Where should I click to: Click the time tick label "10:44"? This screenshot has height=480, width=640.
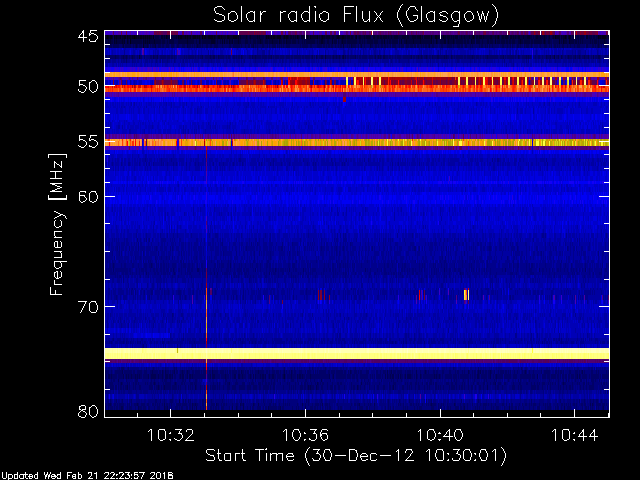(574, 435)
